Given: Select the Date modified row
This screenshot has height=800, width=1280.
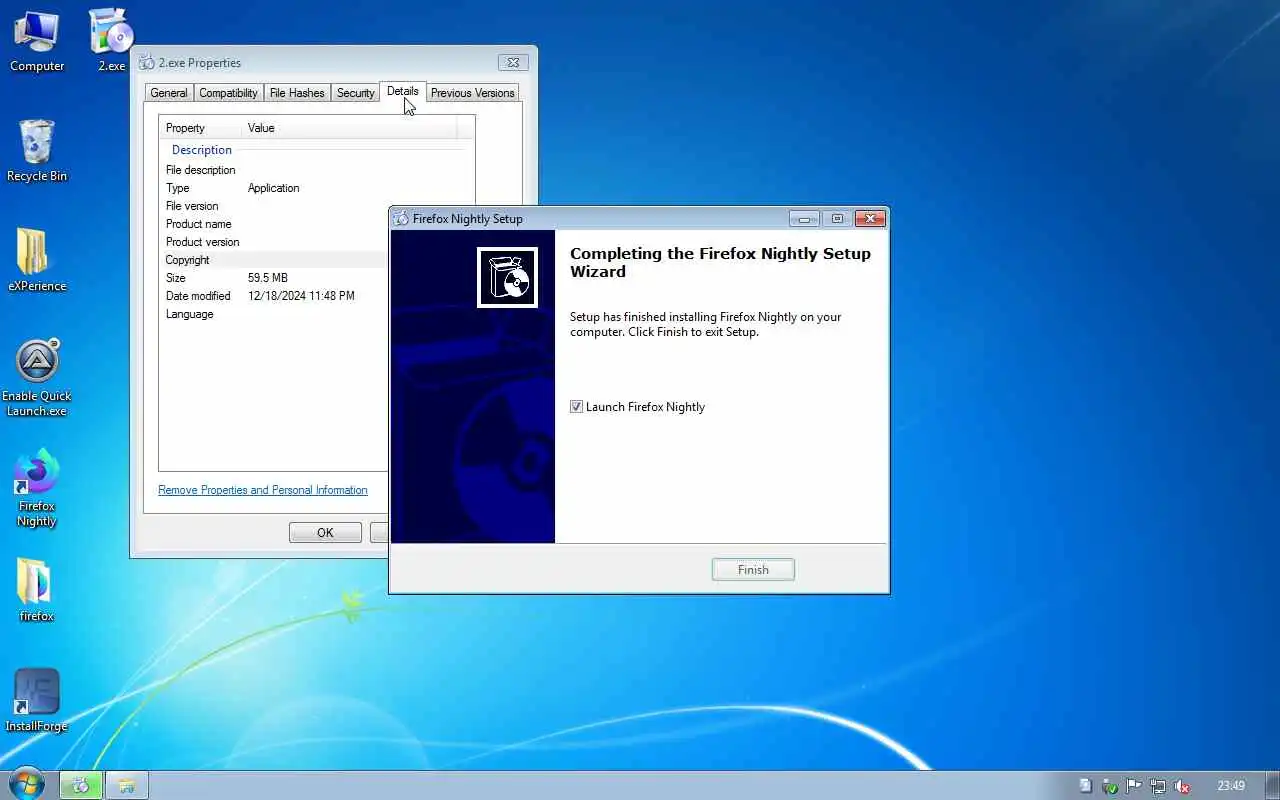Looking at the screenshot, I should click(x=272, y=296).
